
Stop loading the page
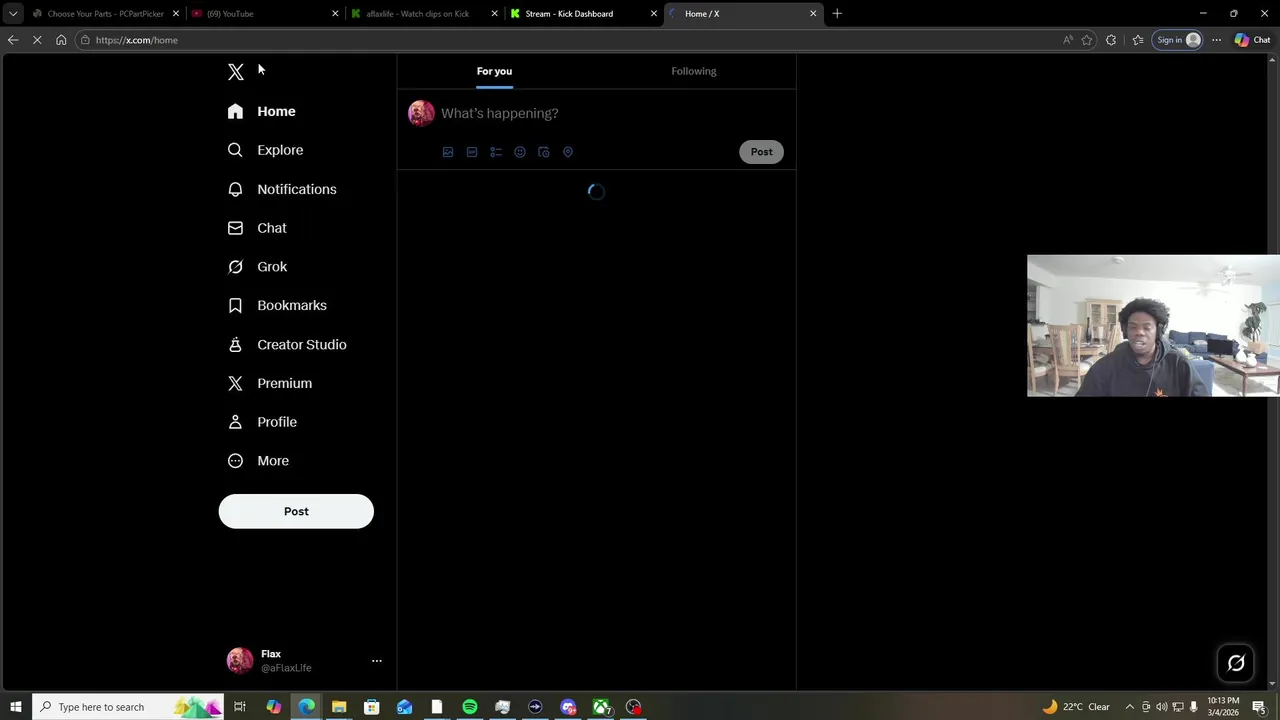click(37, 40)
